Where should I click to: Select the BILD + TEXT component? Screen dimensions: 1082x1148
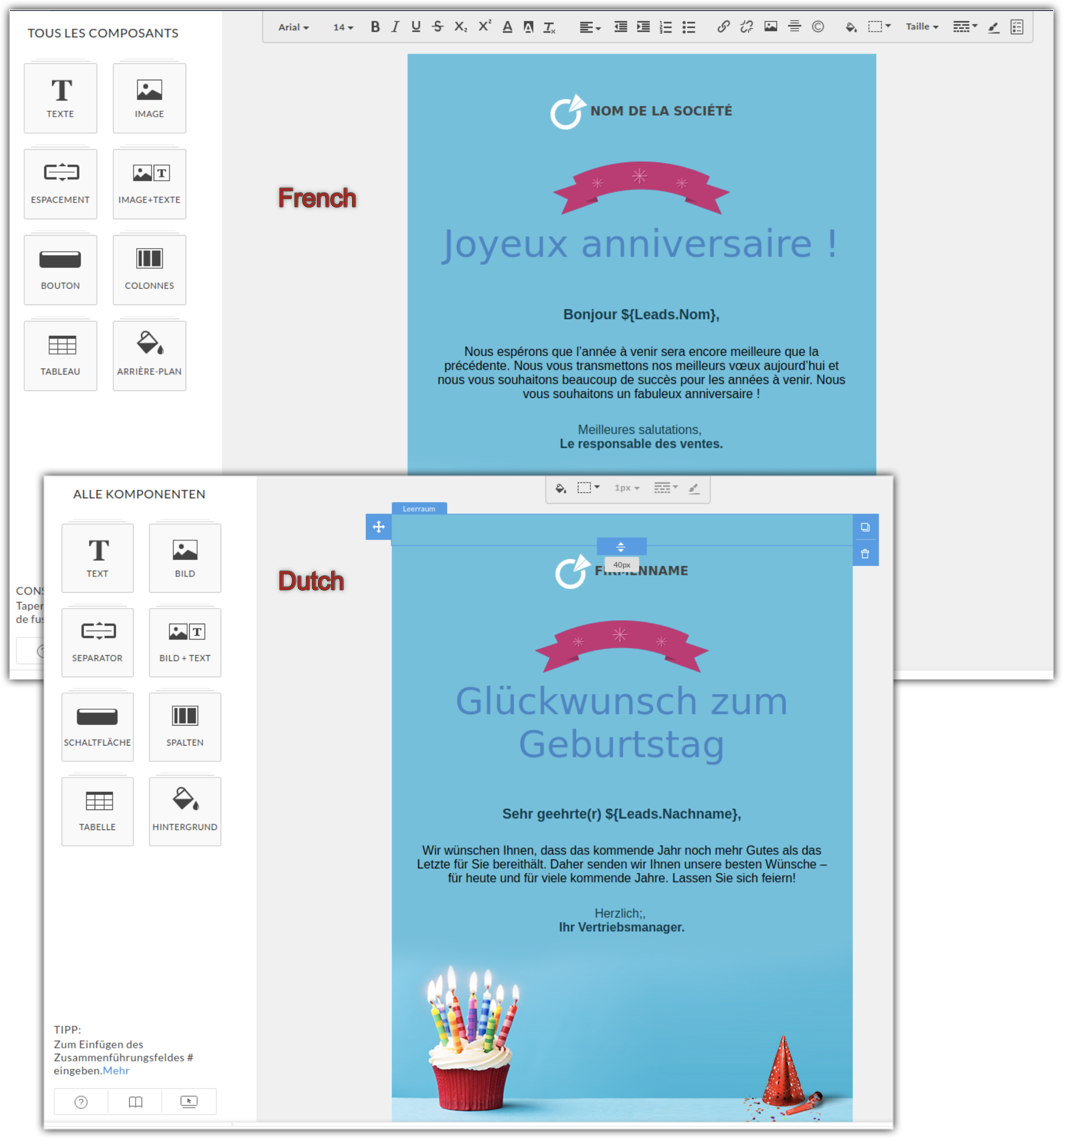point(184,642)
